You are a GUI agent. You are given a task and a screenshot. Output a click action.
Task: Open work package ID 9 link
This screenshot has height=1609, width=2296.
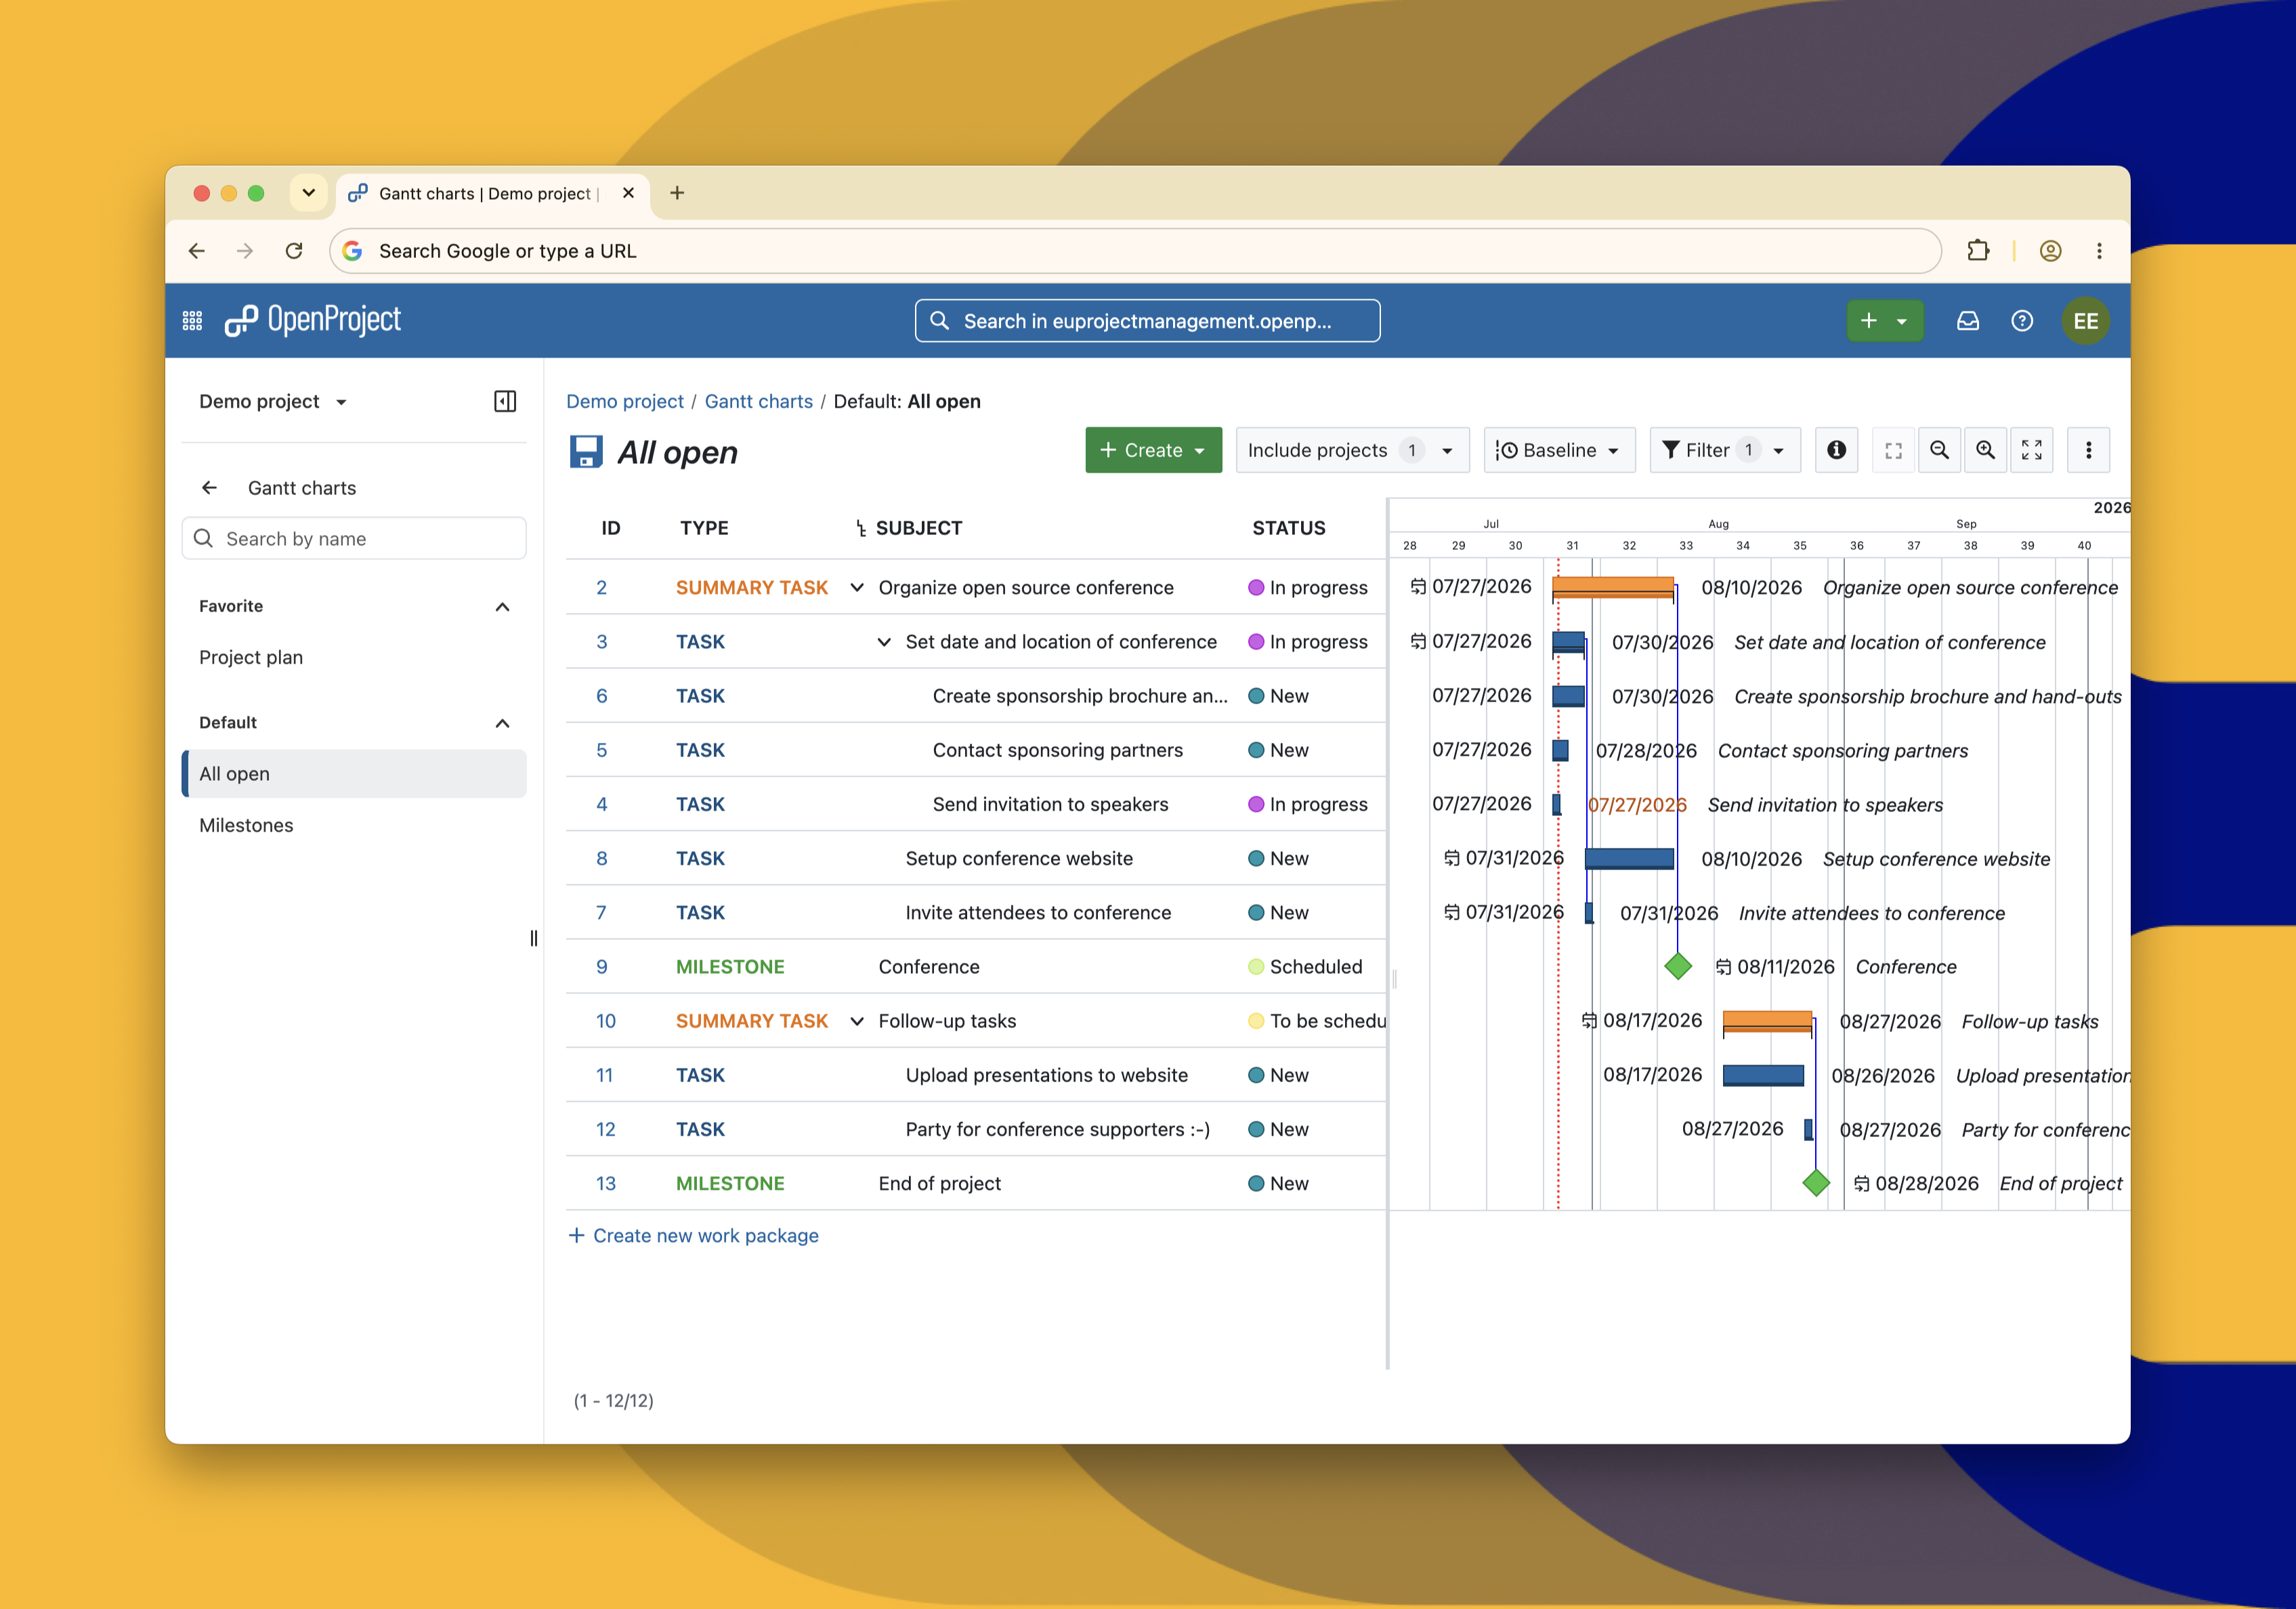[601, 967]
